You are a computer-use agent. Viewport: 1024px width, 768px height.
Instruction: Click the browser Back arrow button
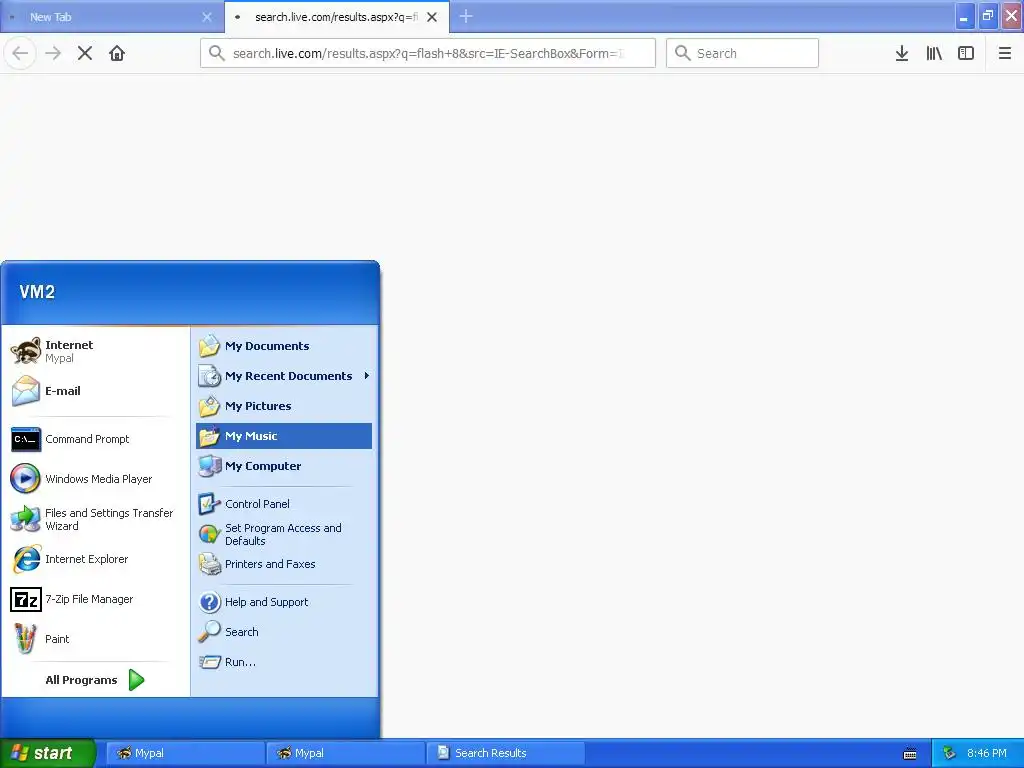tap(20, 53)
